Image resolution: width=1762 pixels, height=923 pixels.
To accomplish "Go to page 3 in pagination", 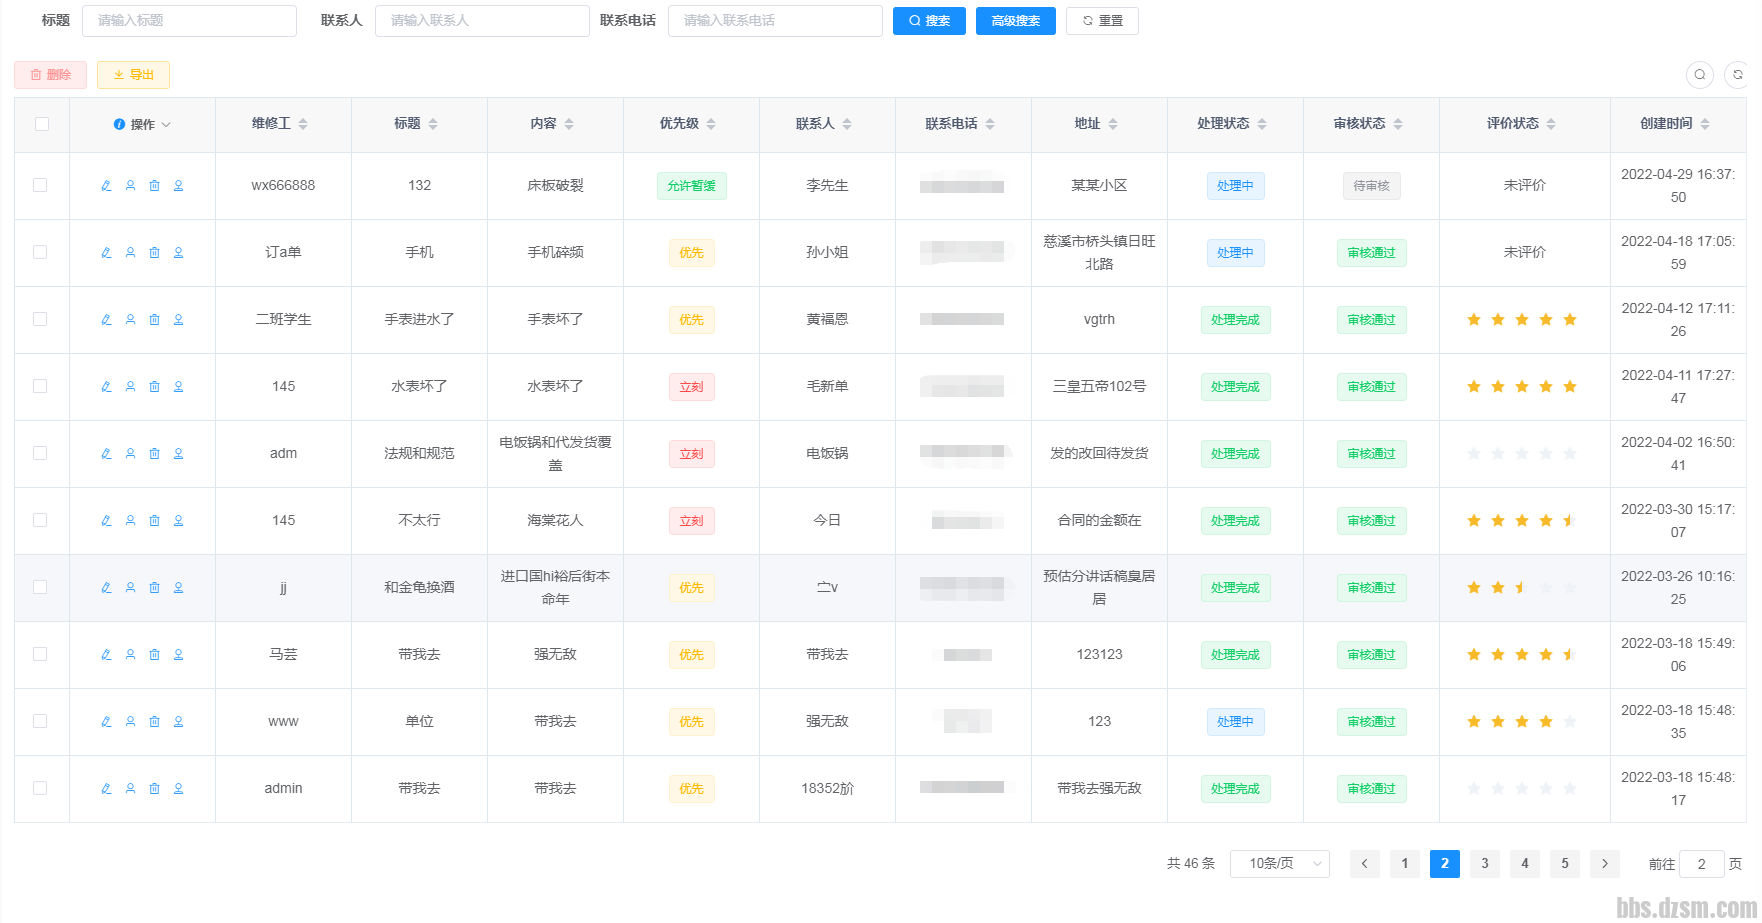I will (1484, 864).
